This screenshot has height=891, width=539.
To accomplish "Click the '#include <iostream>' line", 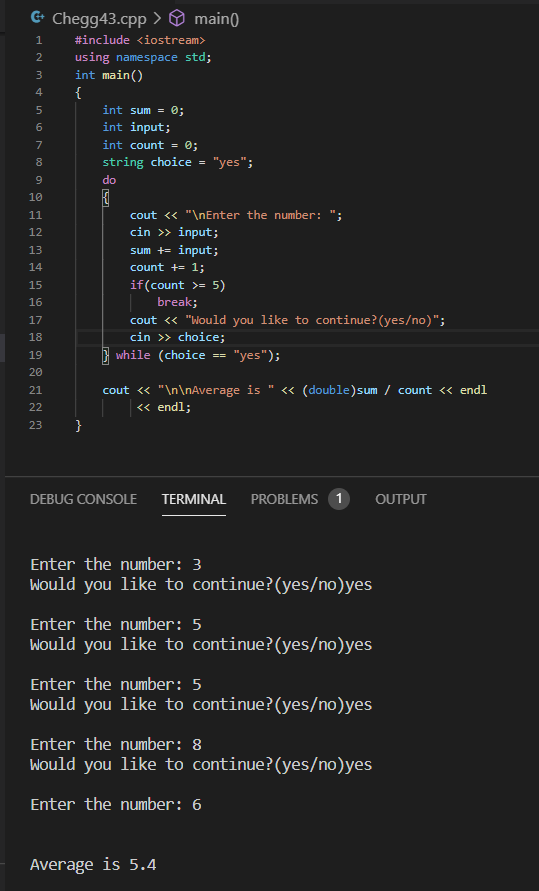I will pos(140,40).
